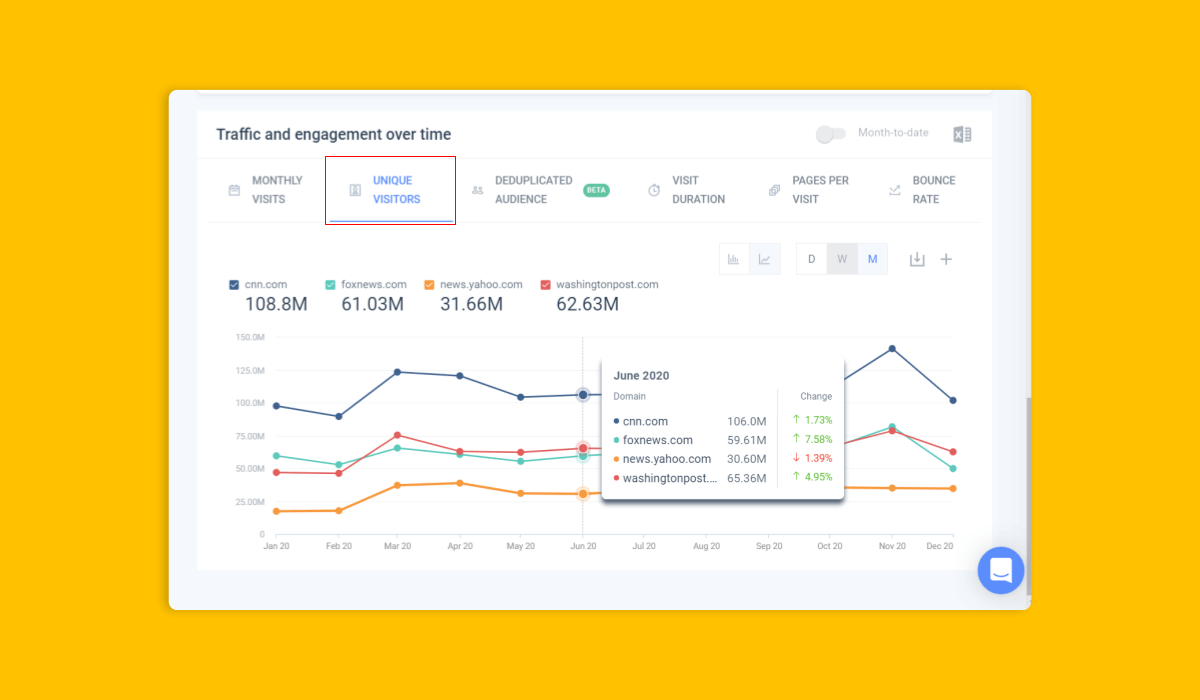Click the cnn.com value 108.8M
This screenshot has width=1200, height=700.
[x=276, y=304]
